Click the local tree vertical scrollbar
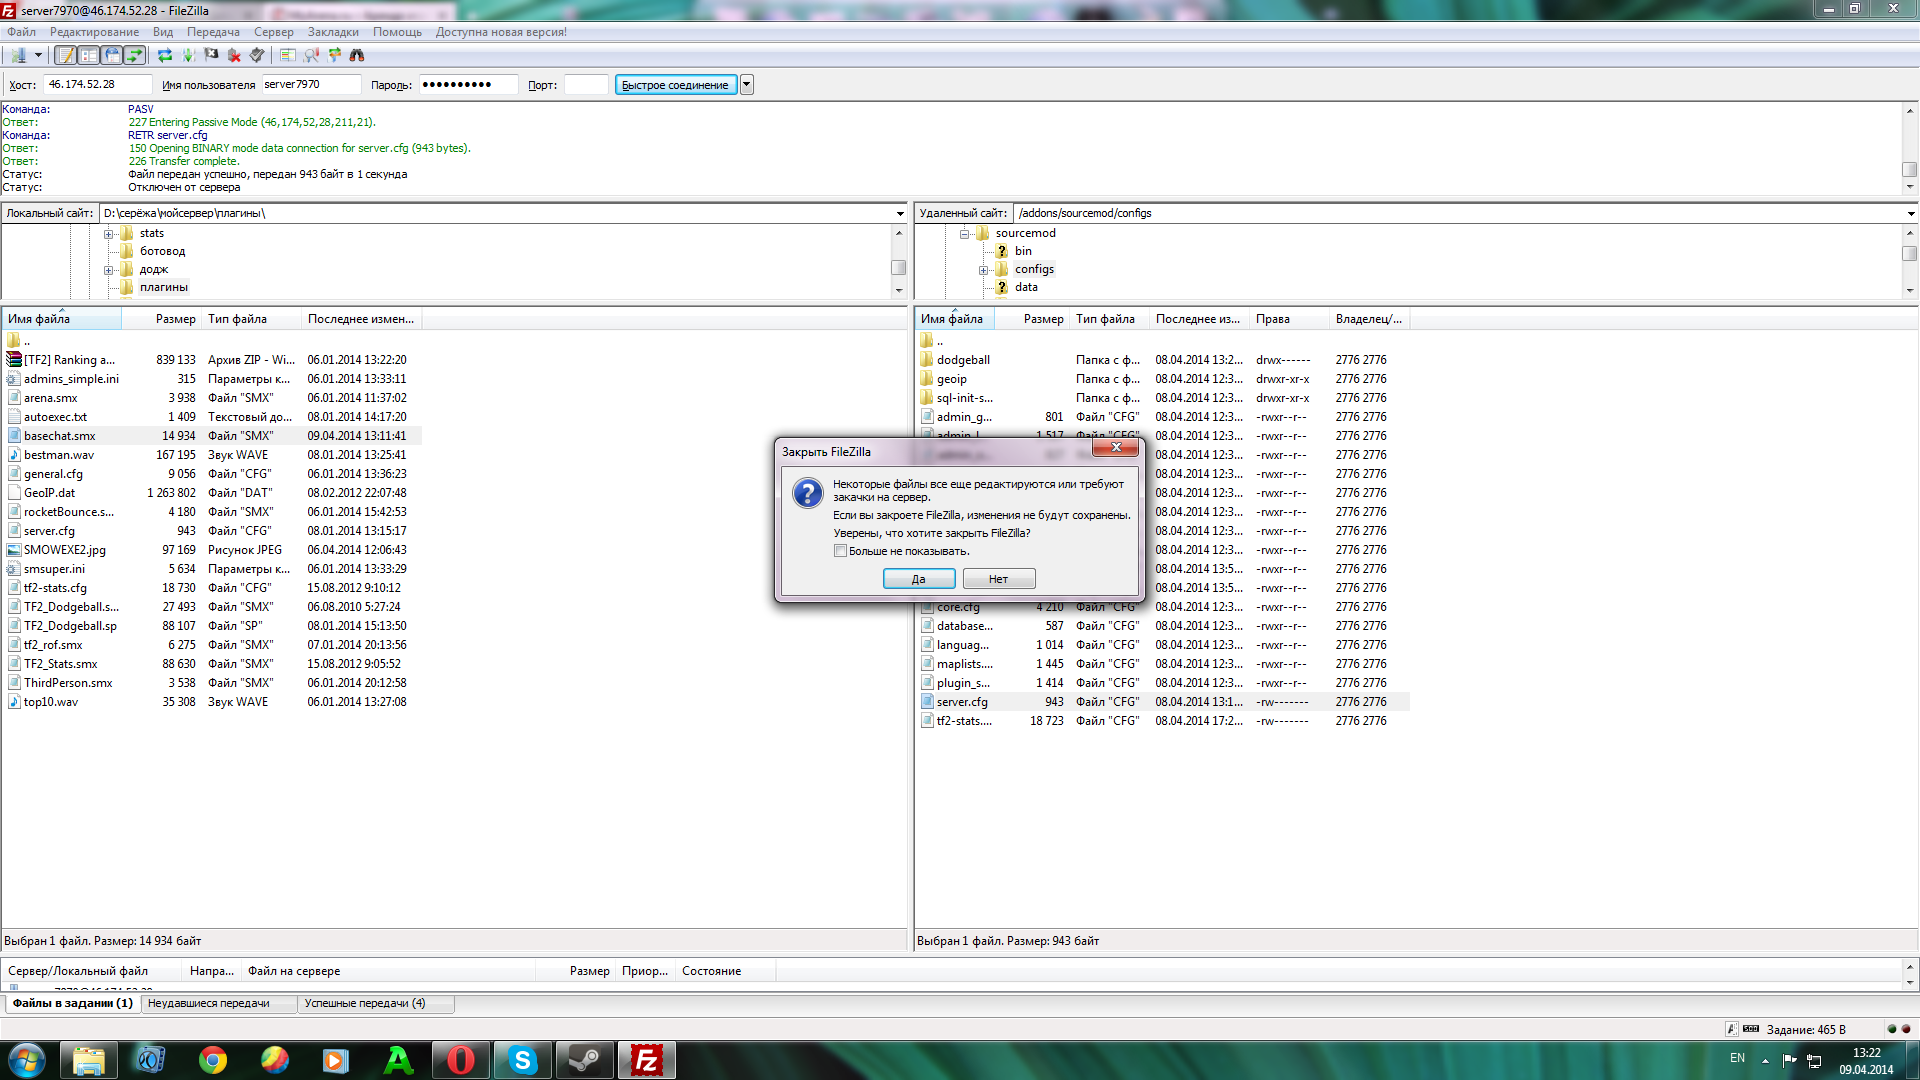This screenshot has width=1920, height=1080. point(898,262)
